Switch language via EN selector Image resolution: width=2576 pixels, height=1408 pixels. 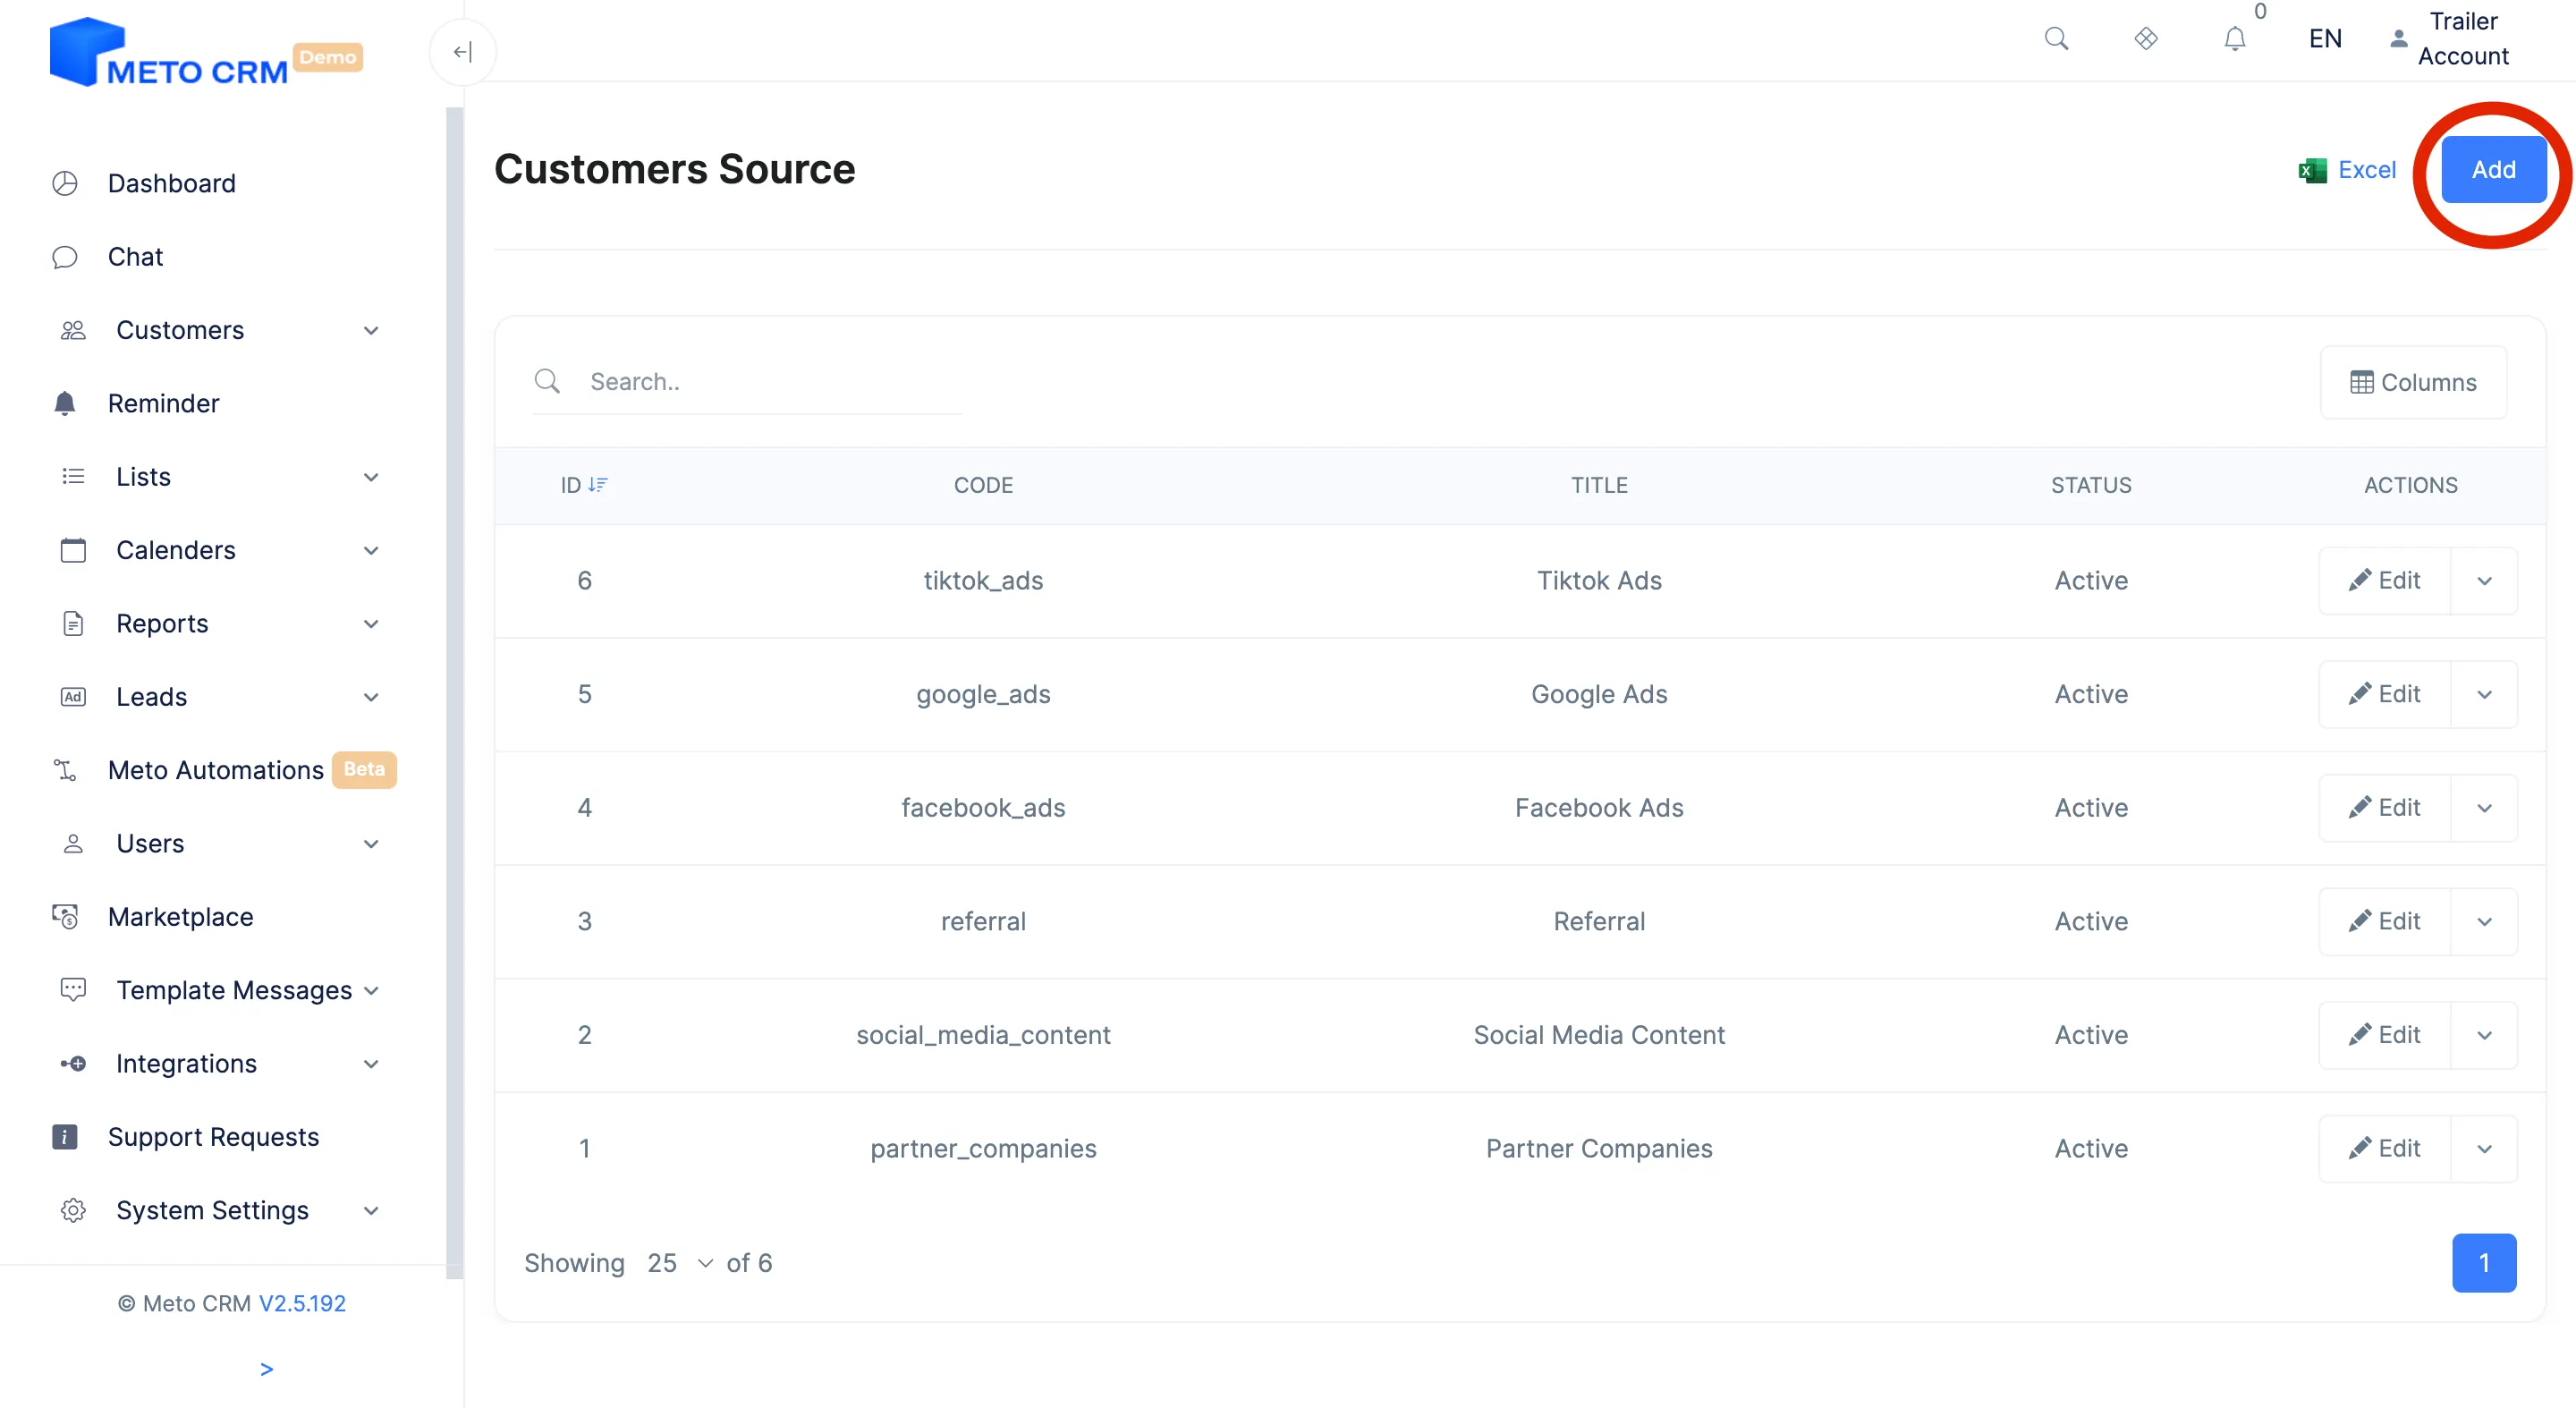pyautogui.click(x=2325, y=39)
